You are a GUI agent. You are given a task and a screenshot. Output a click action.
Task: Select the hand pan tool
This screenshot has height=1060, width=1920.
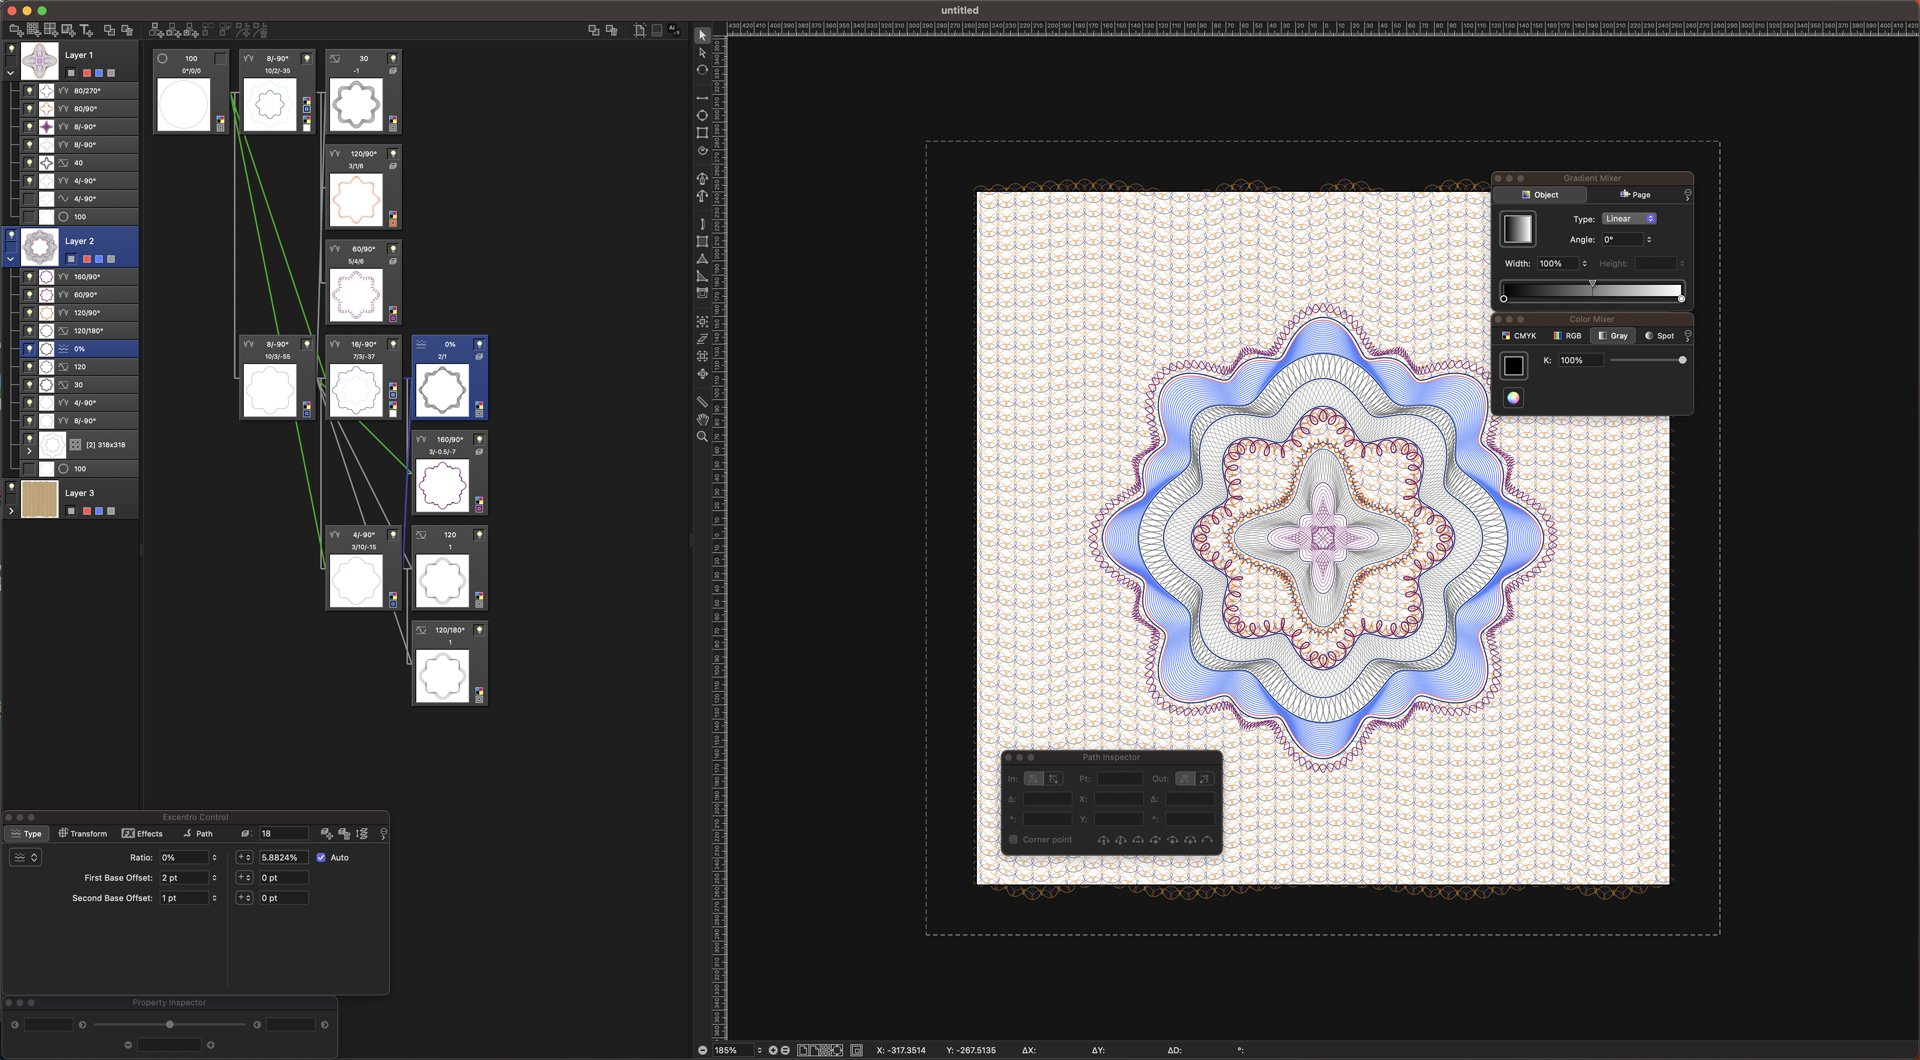pyautogui.click(x=702, y=419)
